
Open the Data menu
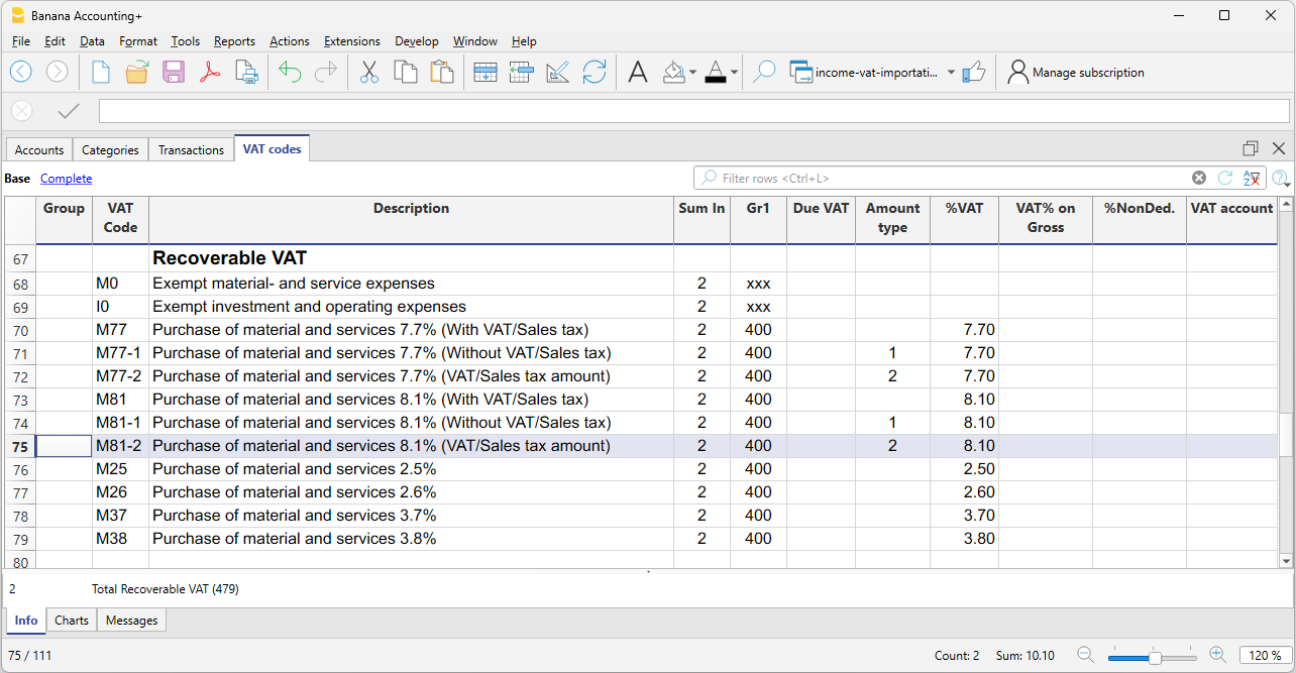(92, 41)
